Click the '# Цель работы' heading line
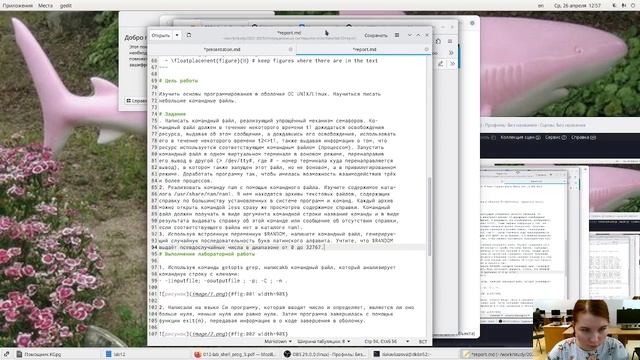 178,81
